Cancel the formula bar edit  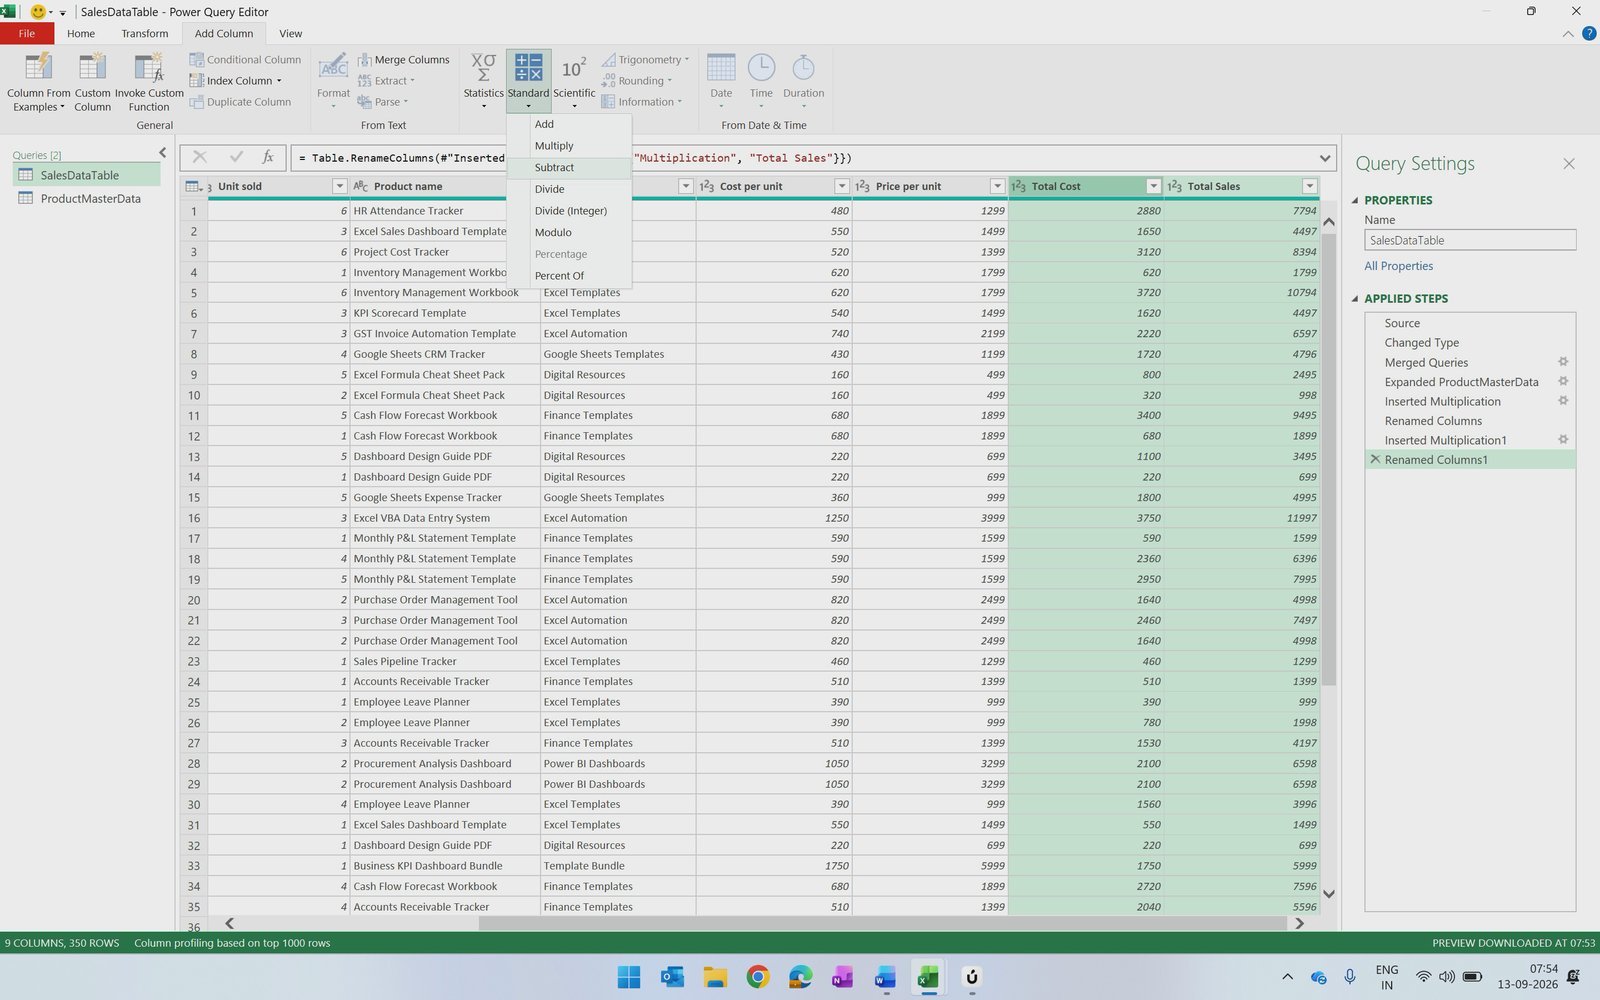click(200, 157)
